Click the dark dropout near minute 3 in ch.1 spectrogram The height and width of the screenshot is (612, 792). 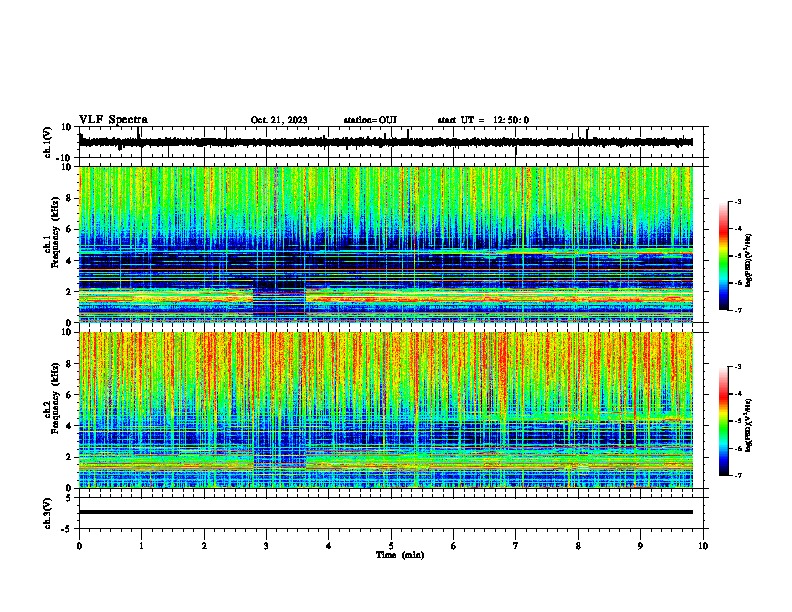pyautogui.click(x=279, y=300)
